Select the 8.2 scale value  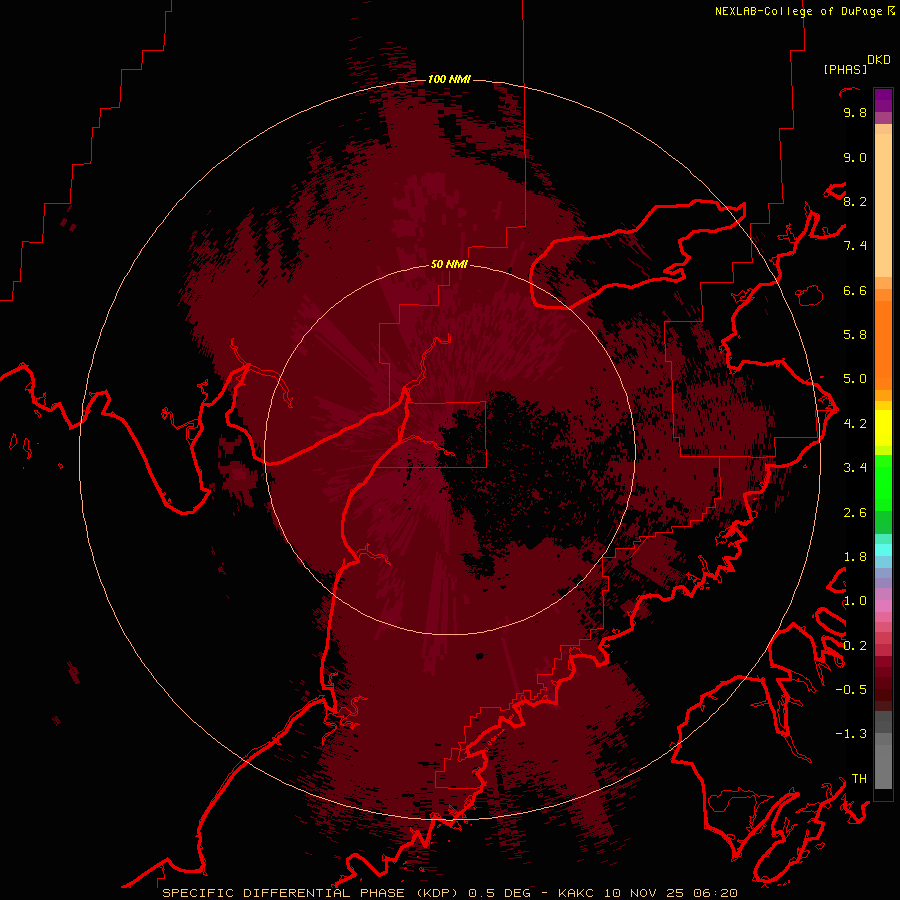pos(855,201)
